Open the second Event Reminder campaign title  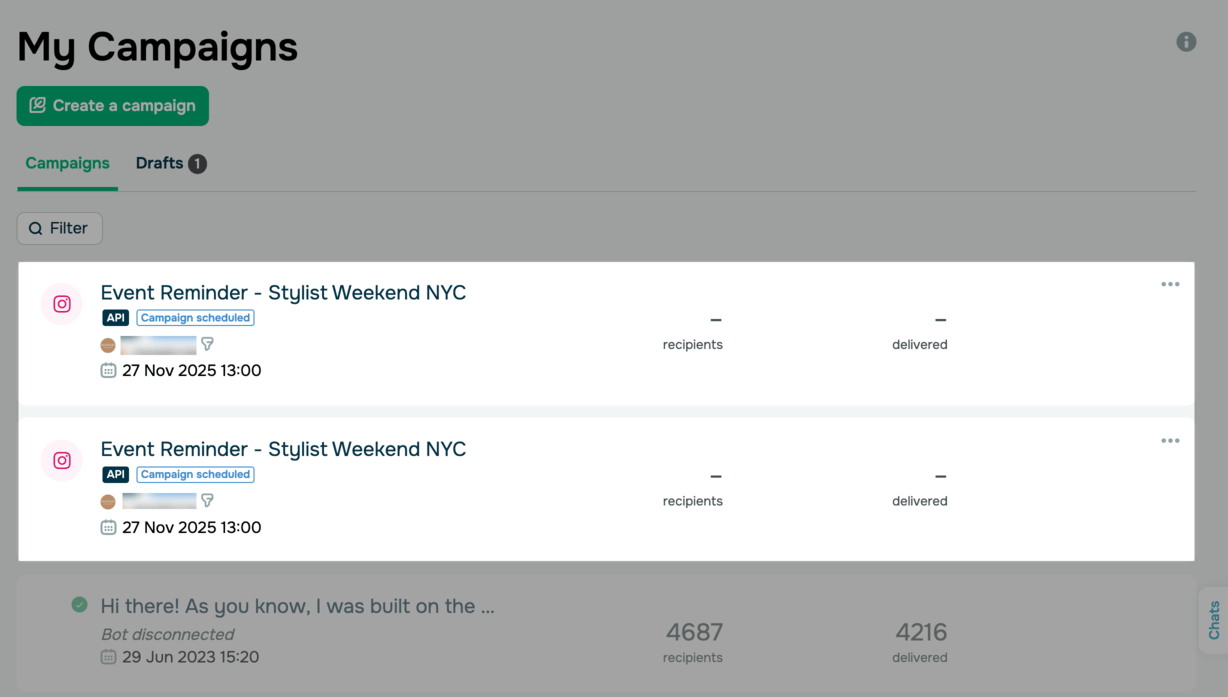(283, 449)
